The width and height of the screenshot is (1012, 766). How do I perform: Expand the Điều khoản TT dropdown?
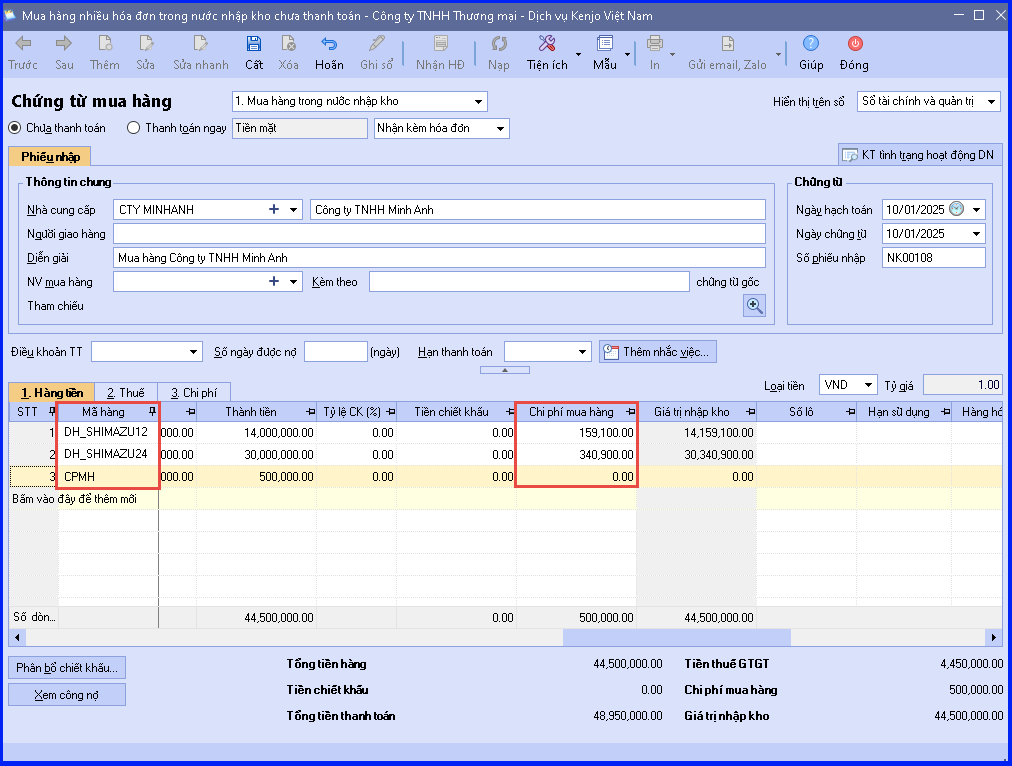193,352
